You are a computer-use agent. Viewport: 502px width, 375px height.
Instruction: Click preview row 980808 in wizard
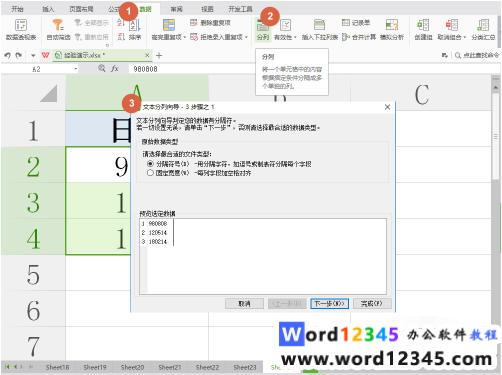pyautogui.click(x=157, y=223)
